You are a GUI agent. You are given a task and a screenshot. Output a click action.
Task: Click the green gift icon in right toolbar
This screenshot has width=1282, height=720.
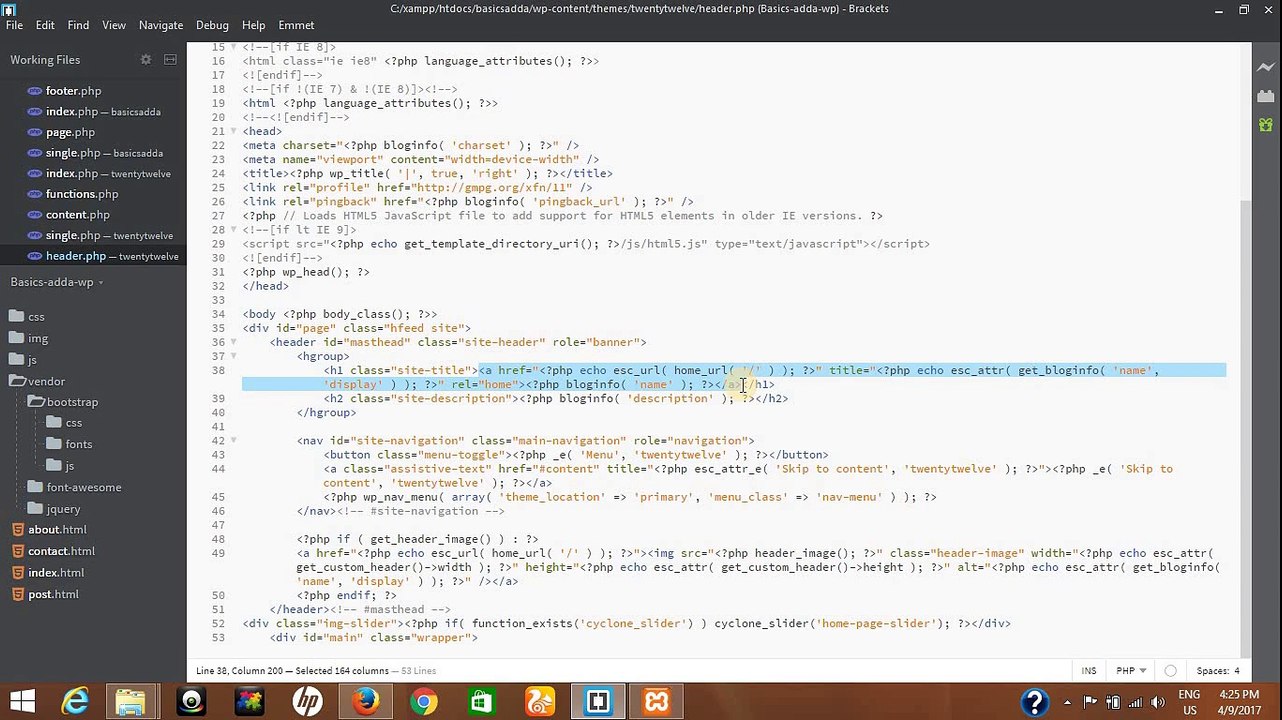pyautogui.click(x=1266, y=125)
